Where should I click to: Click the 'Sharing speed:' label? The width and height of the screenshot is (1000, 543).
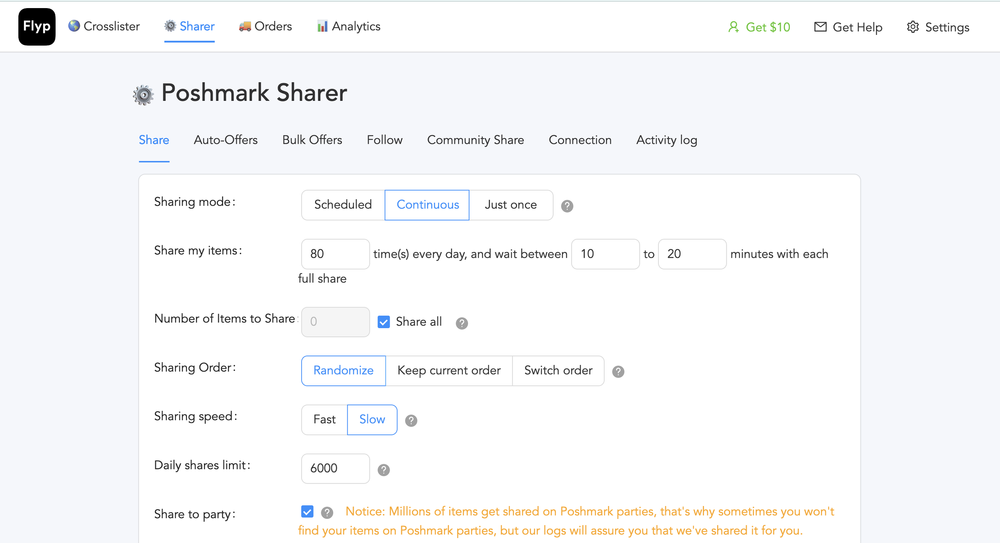tap(196, 416)
